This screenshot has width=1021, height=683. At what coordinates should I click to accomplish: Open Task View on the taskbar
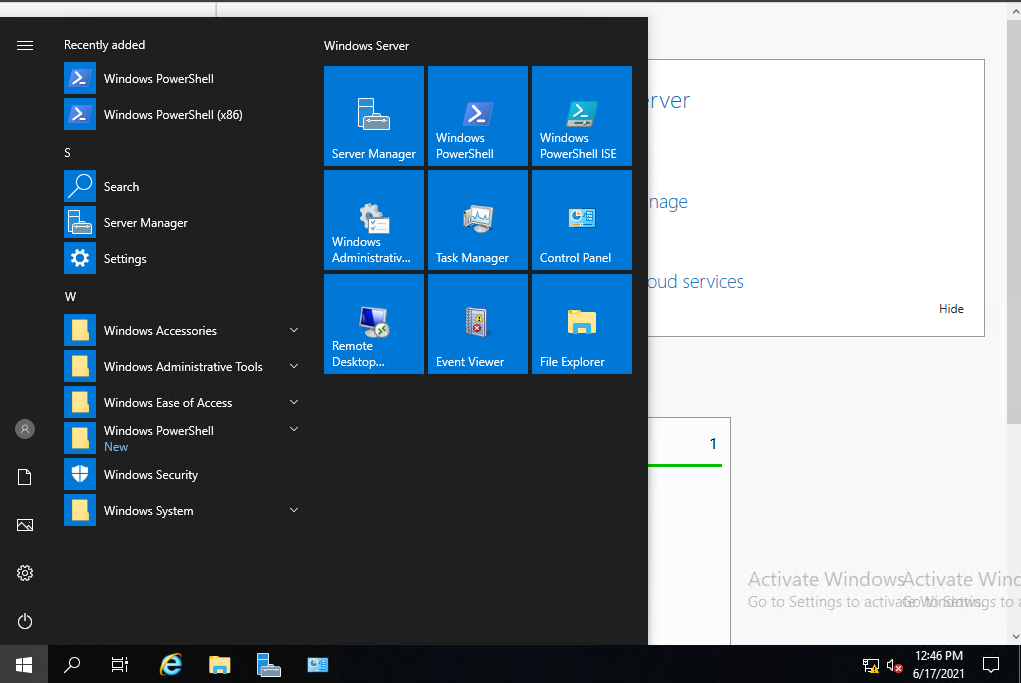[x=120, y=664]
